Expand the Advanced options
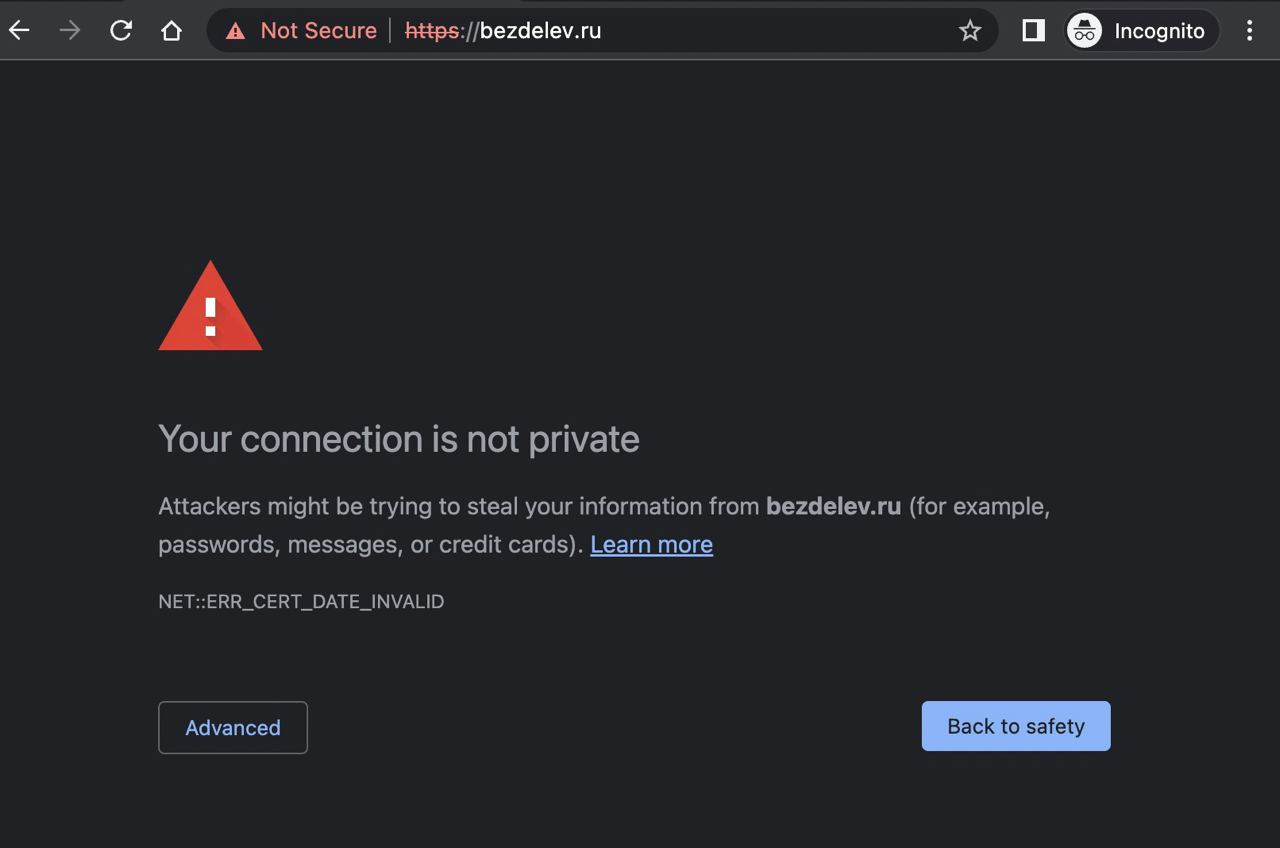The height and width of the screenshot is (848, 1280). (233, 727)
